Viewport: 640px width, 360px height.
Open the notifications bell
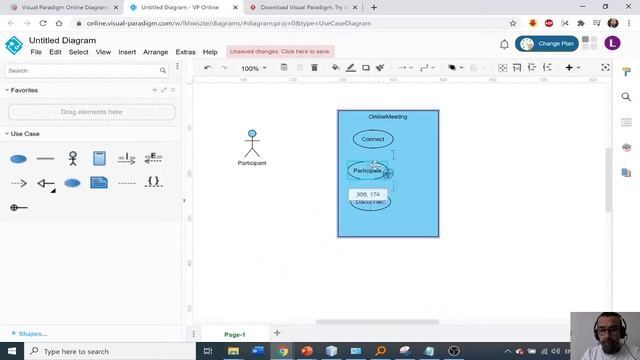pyautogui.click(x=504, y=44)
